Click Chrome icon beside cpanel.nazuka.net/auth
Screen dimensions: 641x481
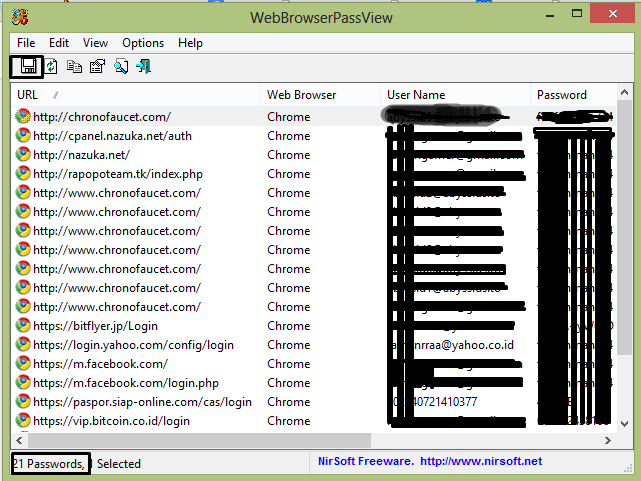point(23,136)
